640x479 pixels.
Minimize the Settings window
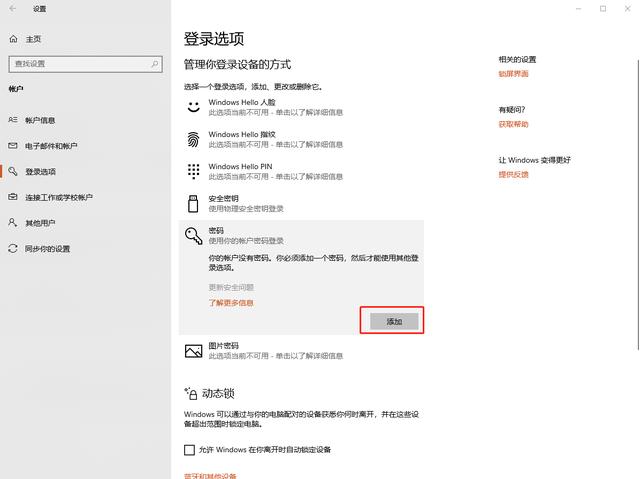pos(578,9)
